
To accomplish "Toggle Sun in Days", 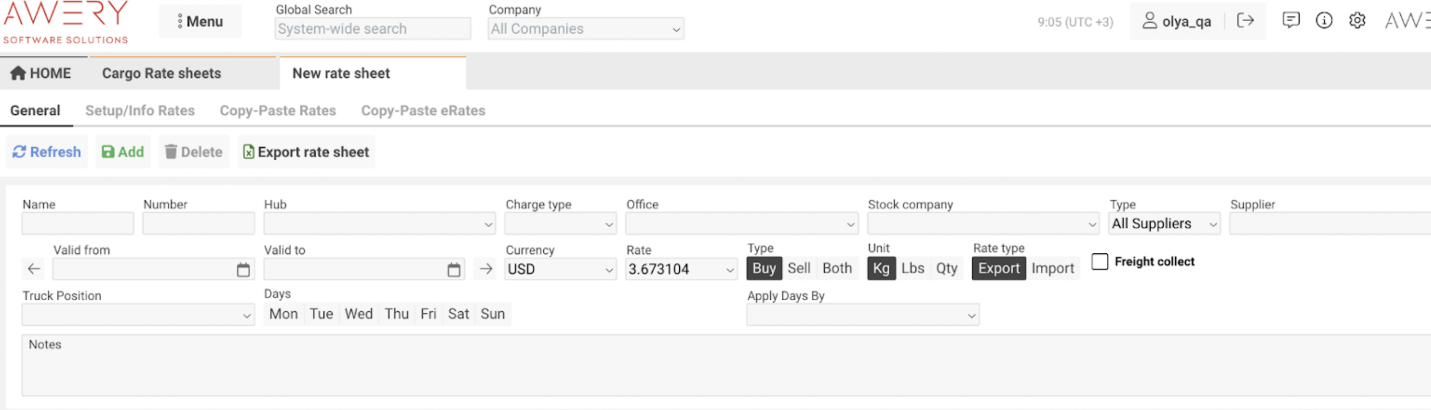I will point(493,314).
